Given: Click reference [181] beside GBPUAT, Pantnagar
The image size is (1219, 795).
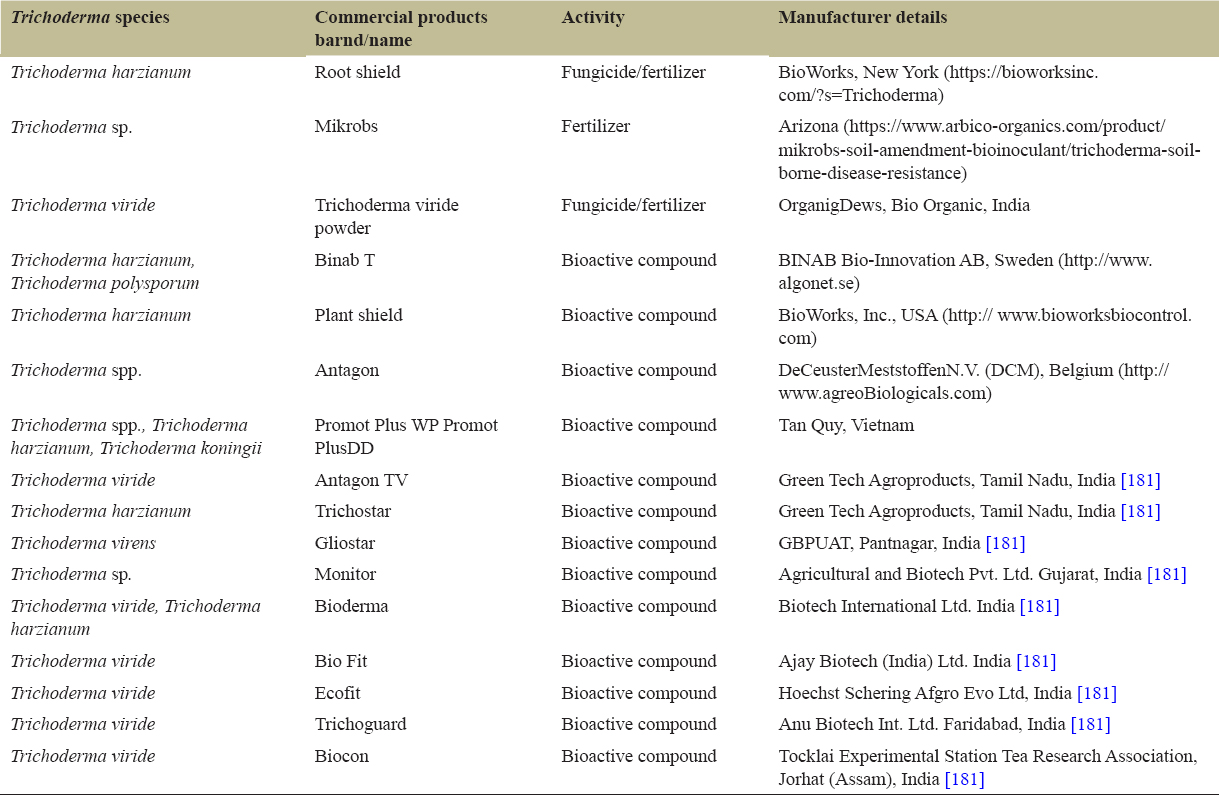Looking at the screenshot, I should point(1005,543).
